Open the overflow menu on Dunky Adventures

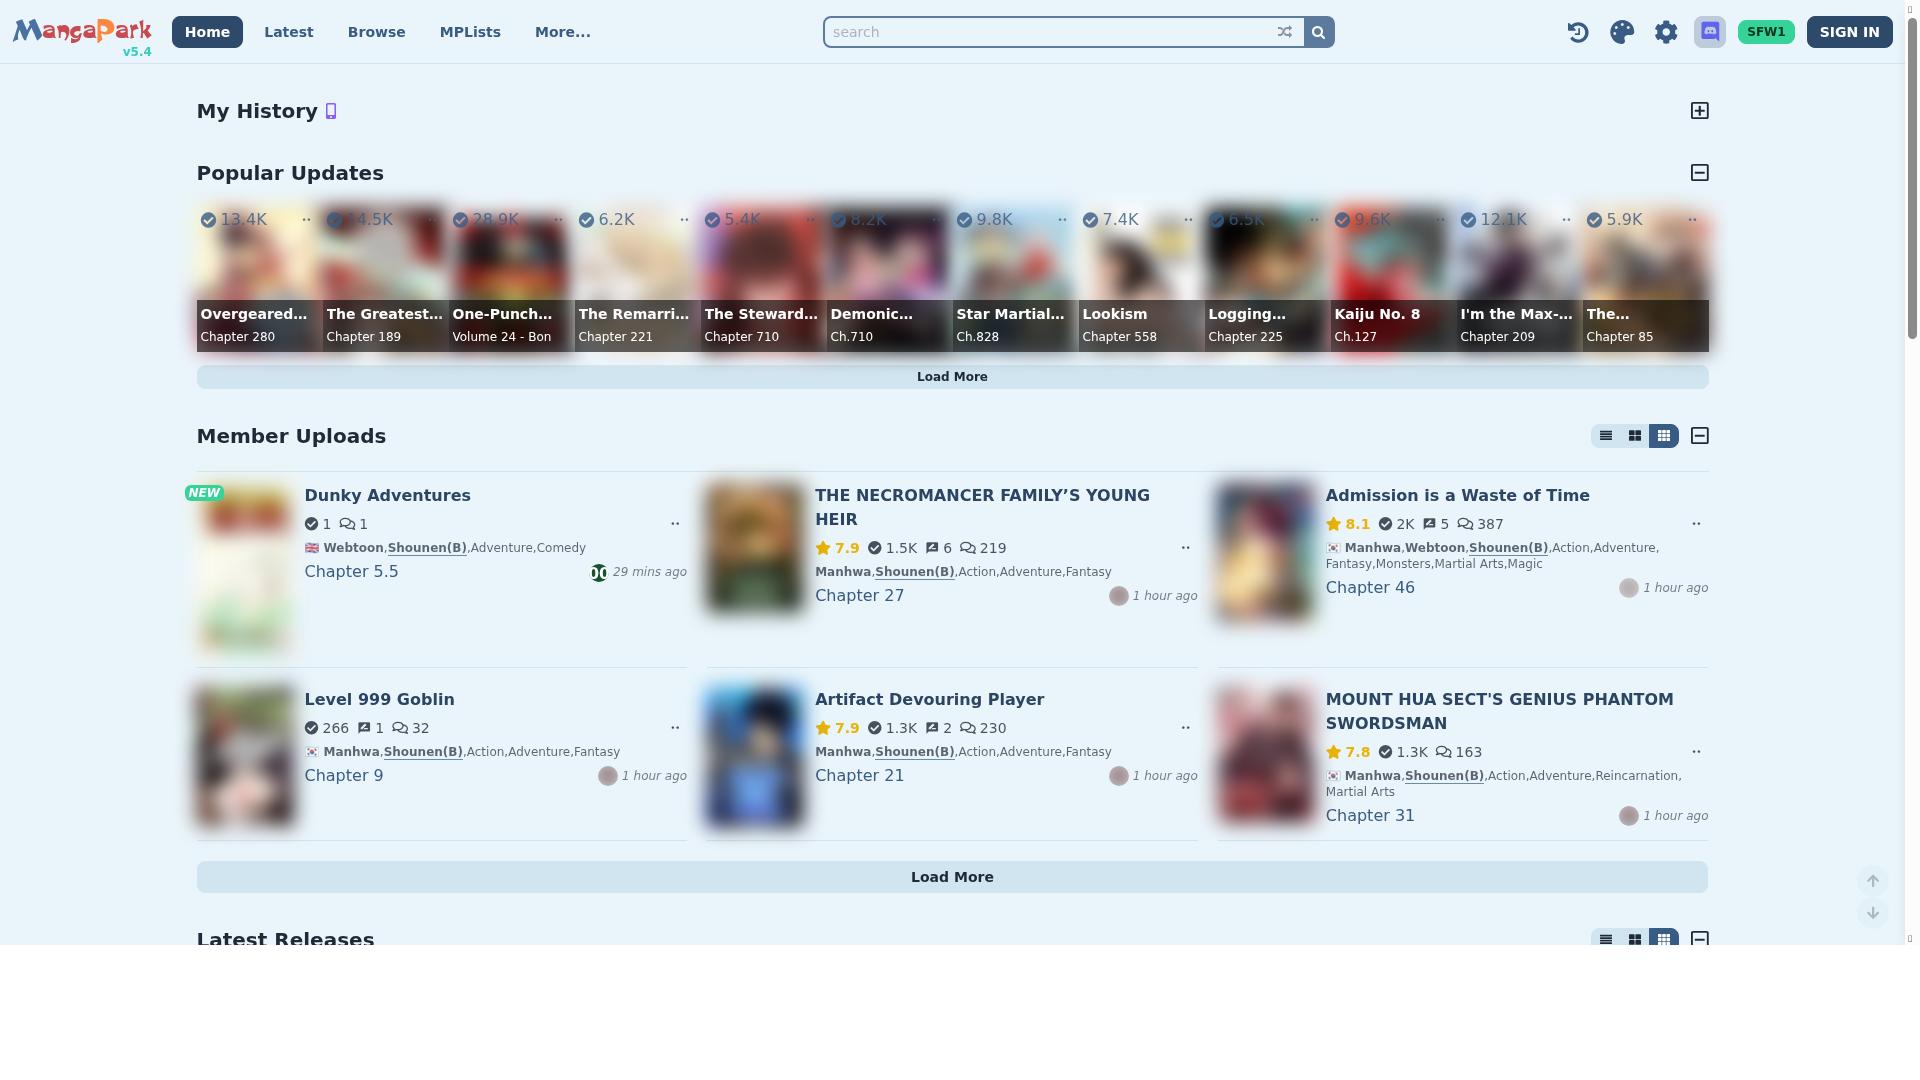(x=675, y=523)
